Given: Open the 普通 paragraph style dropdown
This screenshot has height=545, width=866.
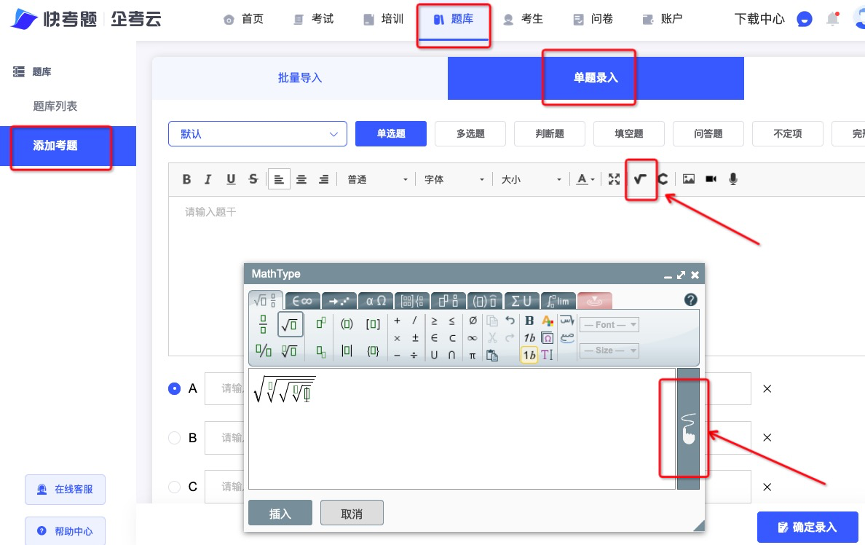Looking at the screenshot, I should click(377, 179).
